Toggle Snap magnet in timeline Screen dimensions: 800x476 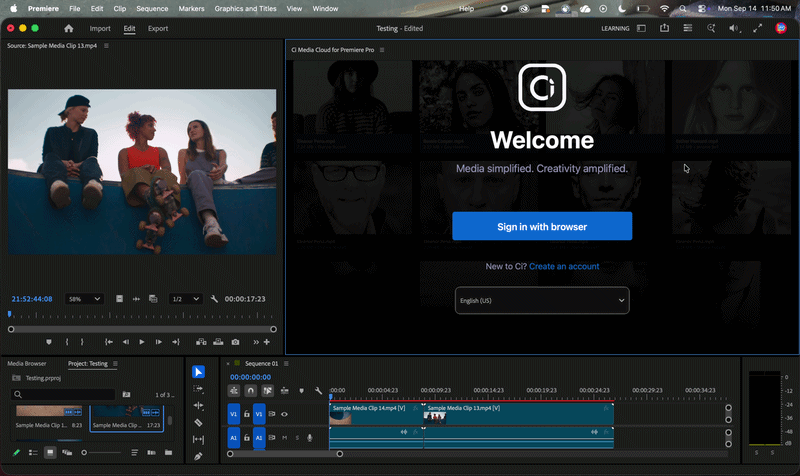click(251, 391)
